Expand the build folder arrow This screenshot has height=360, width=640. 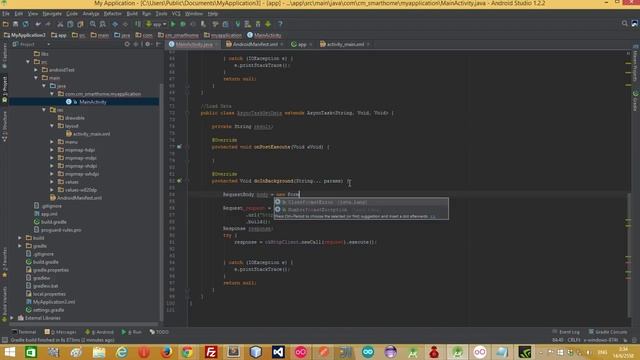coord(20,238)
